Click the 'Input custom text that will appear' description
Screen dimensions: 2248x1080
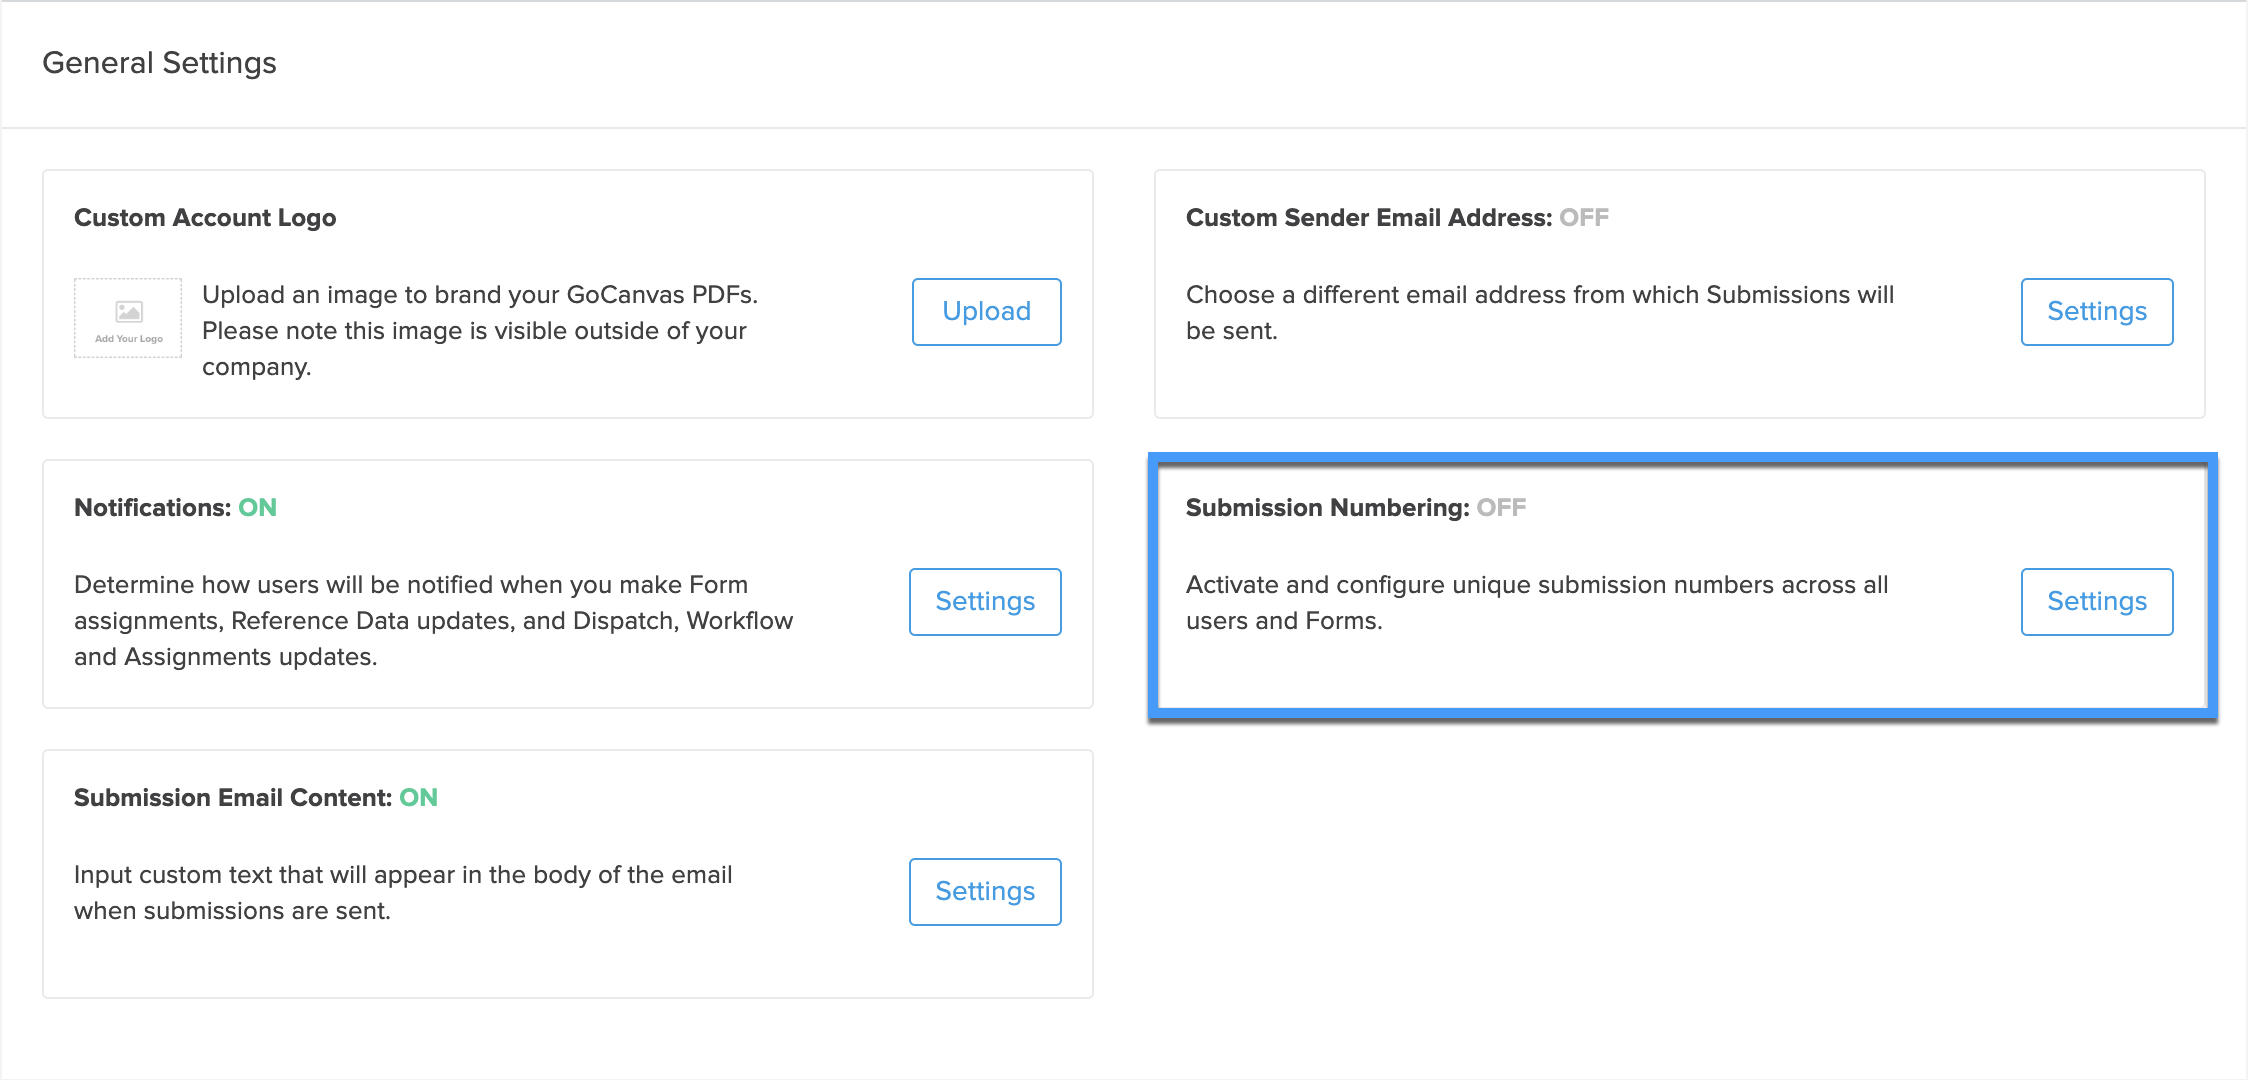point(403,893)
